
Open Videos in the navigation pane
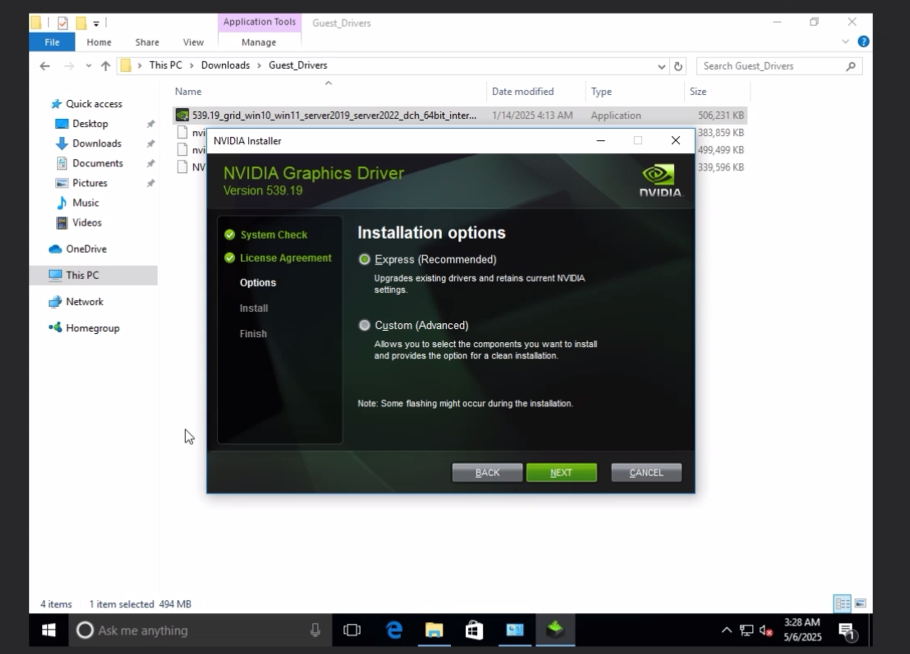tap(86, 222)
